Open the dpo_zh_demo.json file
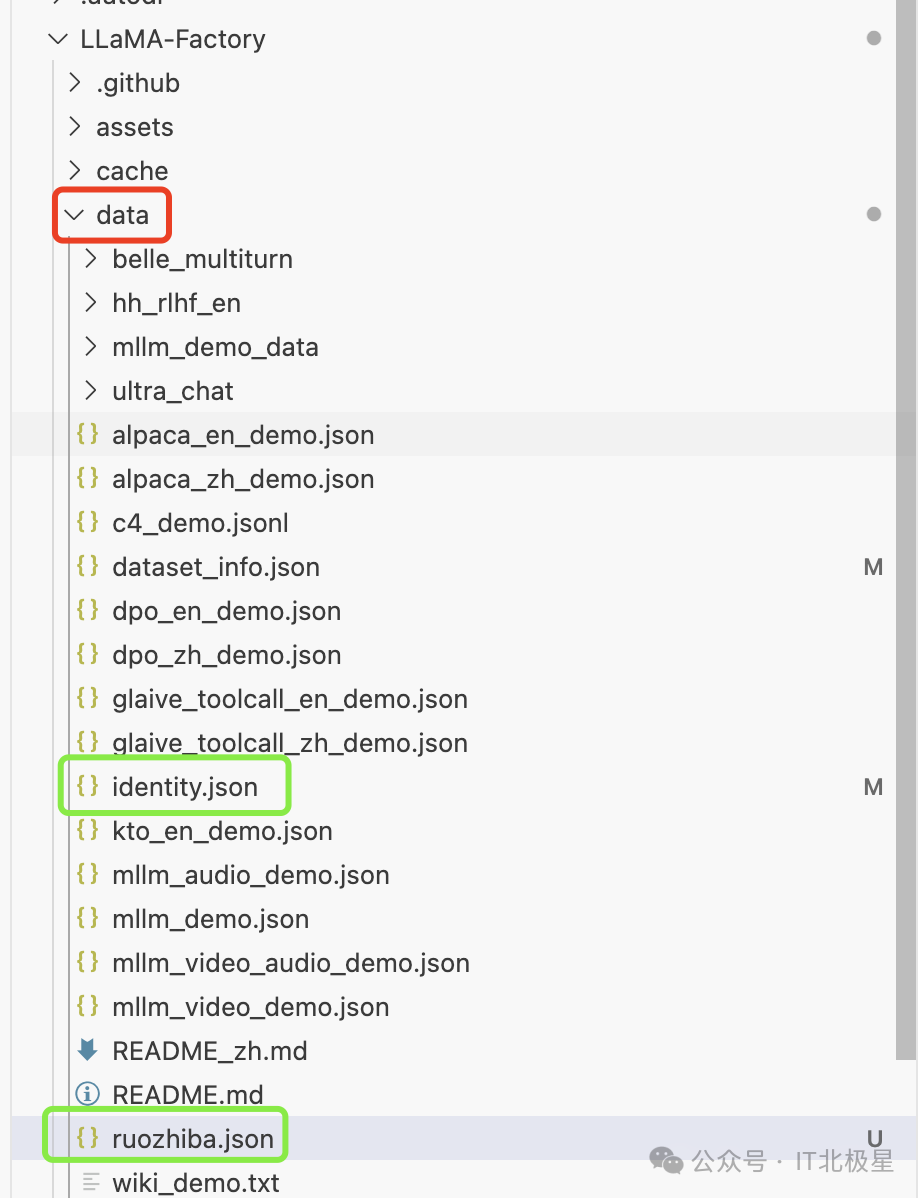This screenshot has width=924, height=1198. click(226, 656)
